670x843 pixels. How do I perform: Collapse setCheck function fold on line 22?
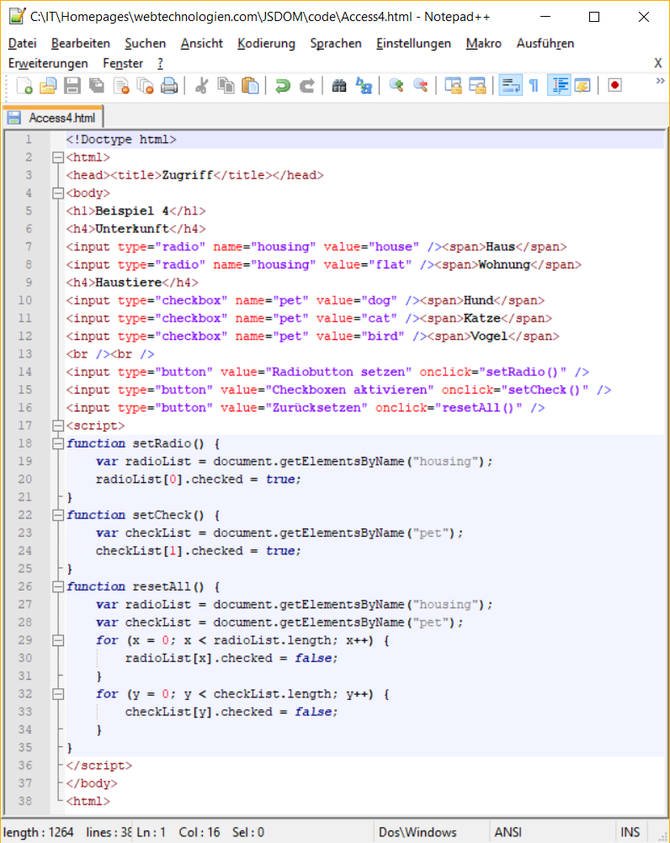point(58,515)
